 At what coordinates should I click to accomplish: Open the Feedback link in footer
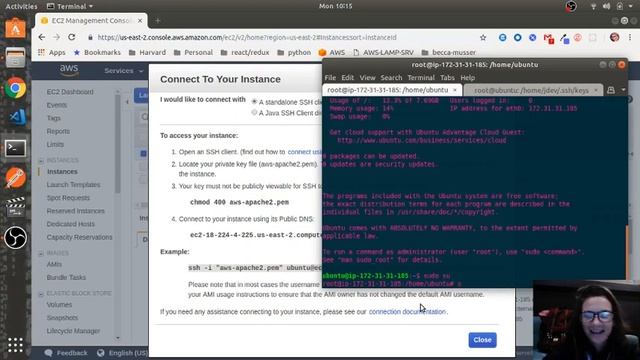coord(67,353)
